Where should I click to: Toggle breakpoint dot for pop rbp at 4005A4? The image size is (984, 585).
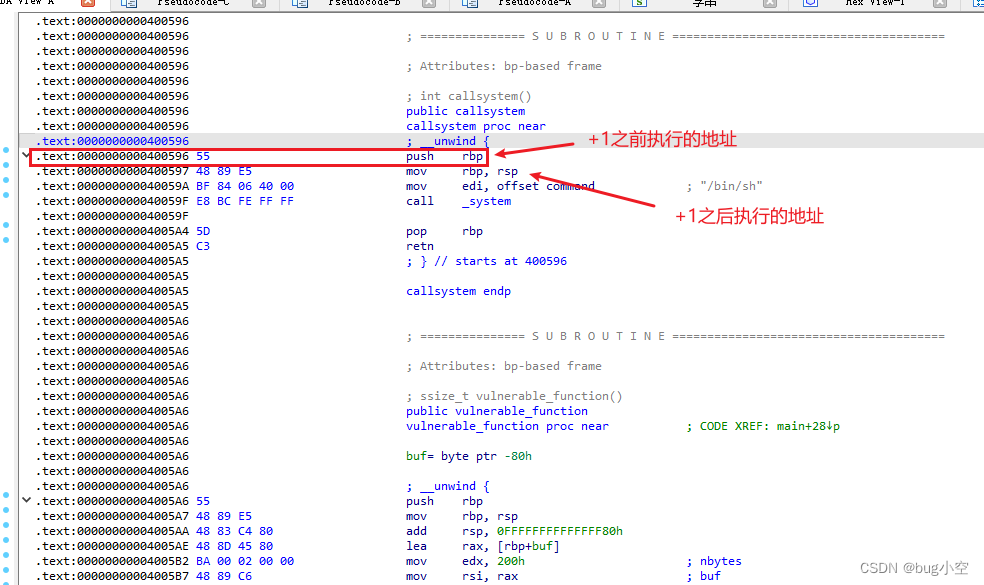coord(6,225)
